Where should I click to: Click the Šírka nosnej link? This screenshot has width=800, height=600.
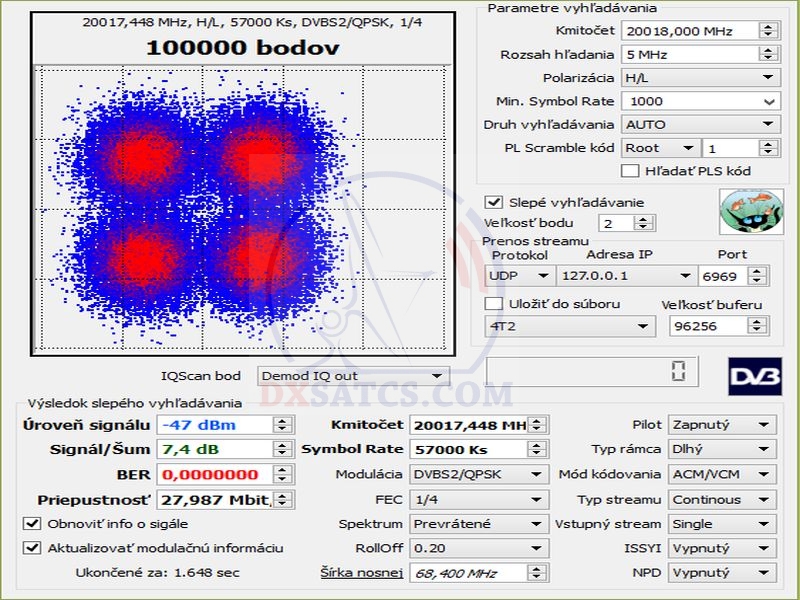point(361,572)
